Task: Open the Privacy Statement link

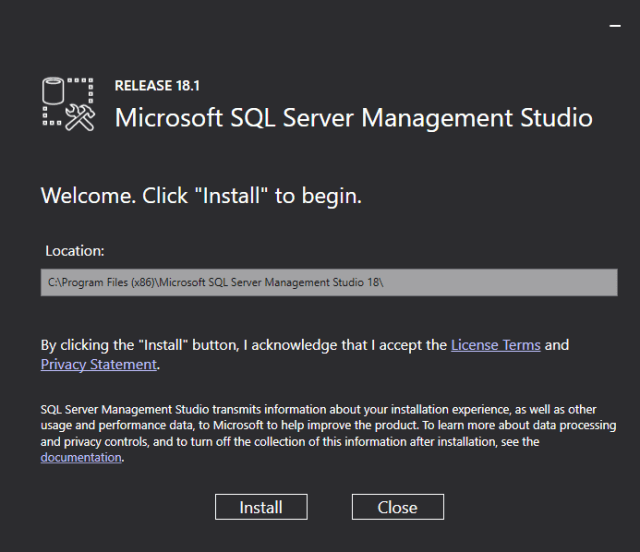Action: [98, 365]
